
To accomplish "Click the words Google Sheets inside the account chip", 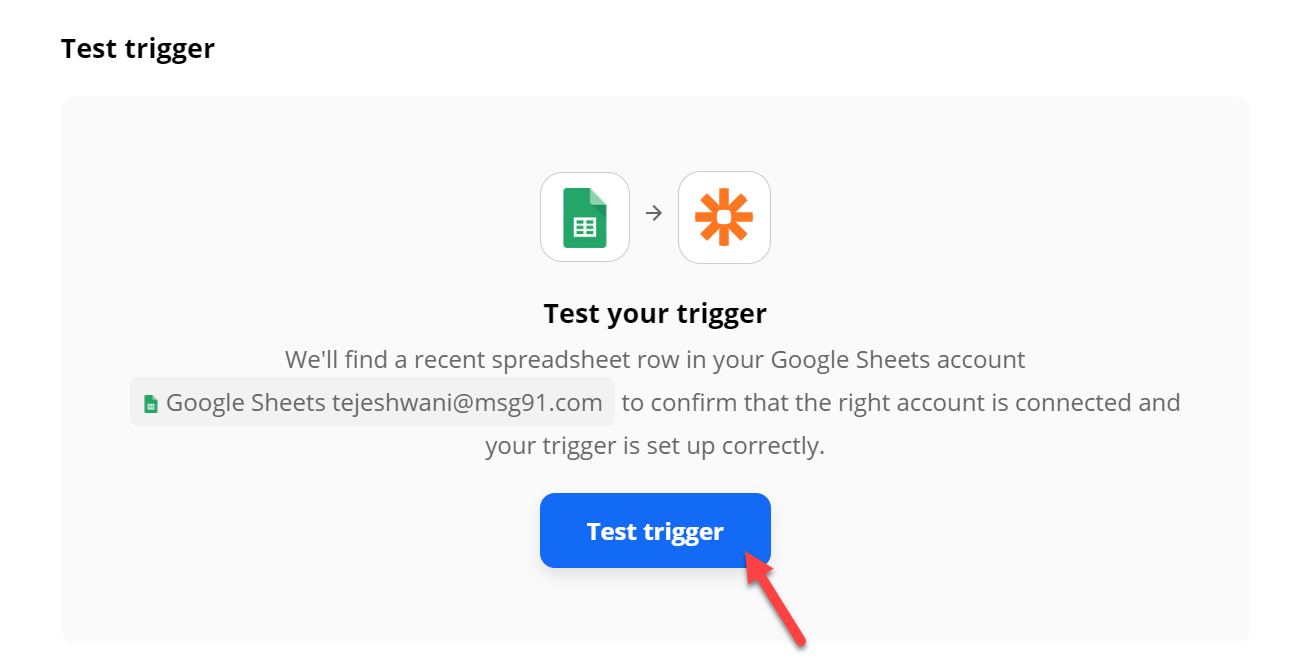I will click(246, 403).
